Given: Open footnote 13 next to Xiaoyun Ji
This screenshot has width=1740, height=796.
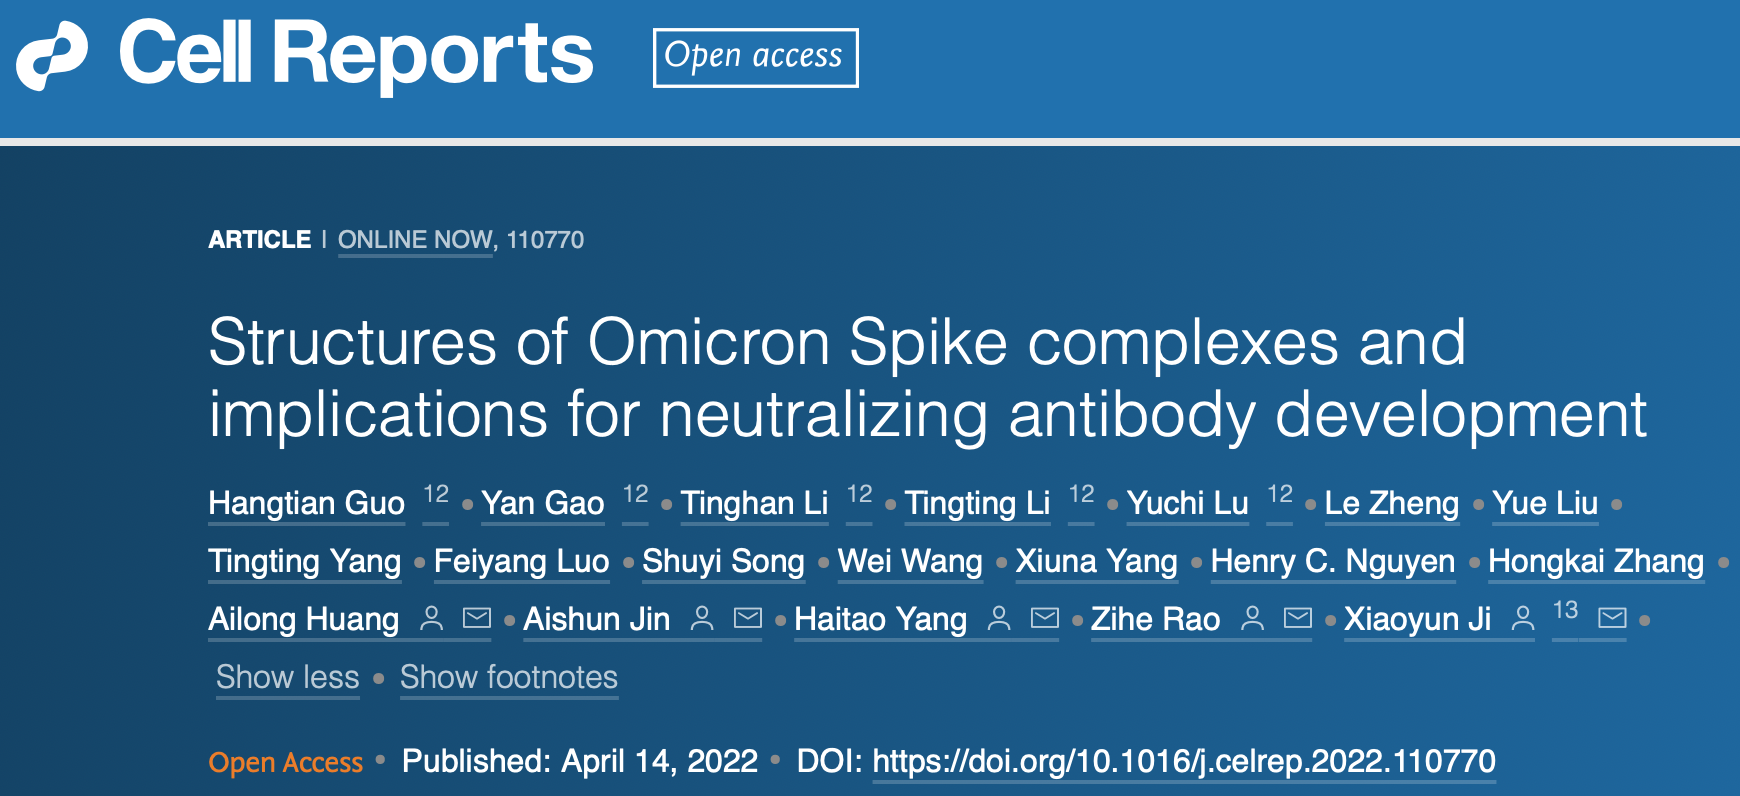Looking at the screenshot, I should coord(1565,610).
